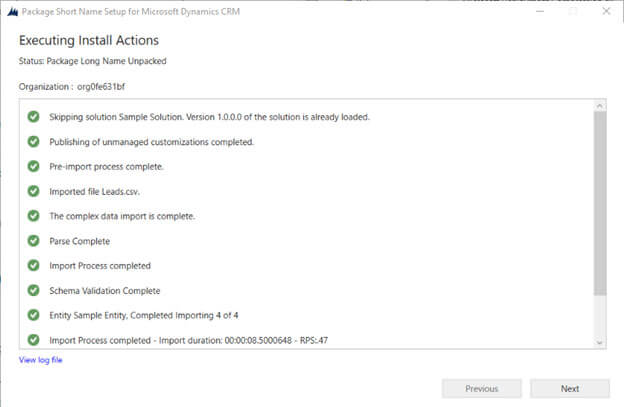Click the scroll up arrow of the log list
The height and width of the screenshot is (407, 624).
pyautogui.click(x=600, y=106)
